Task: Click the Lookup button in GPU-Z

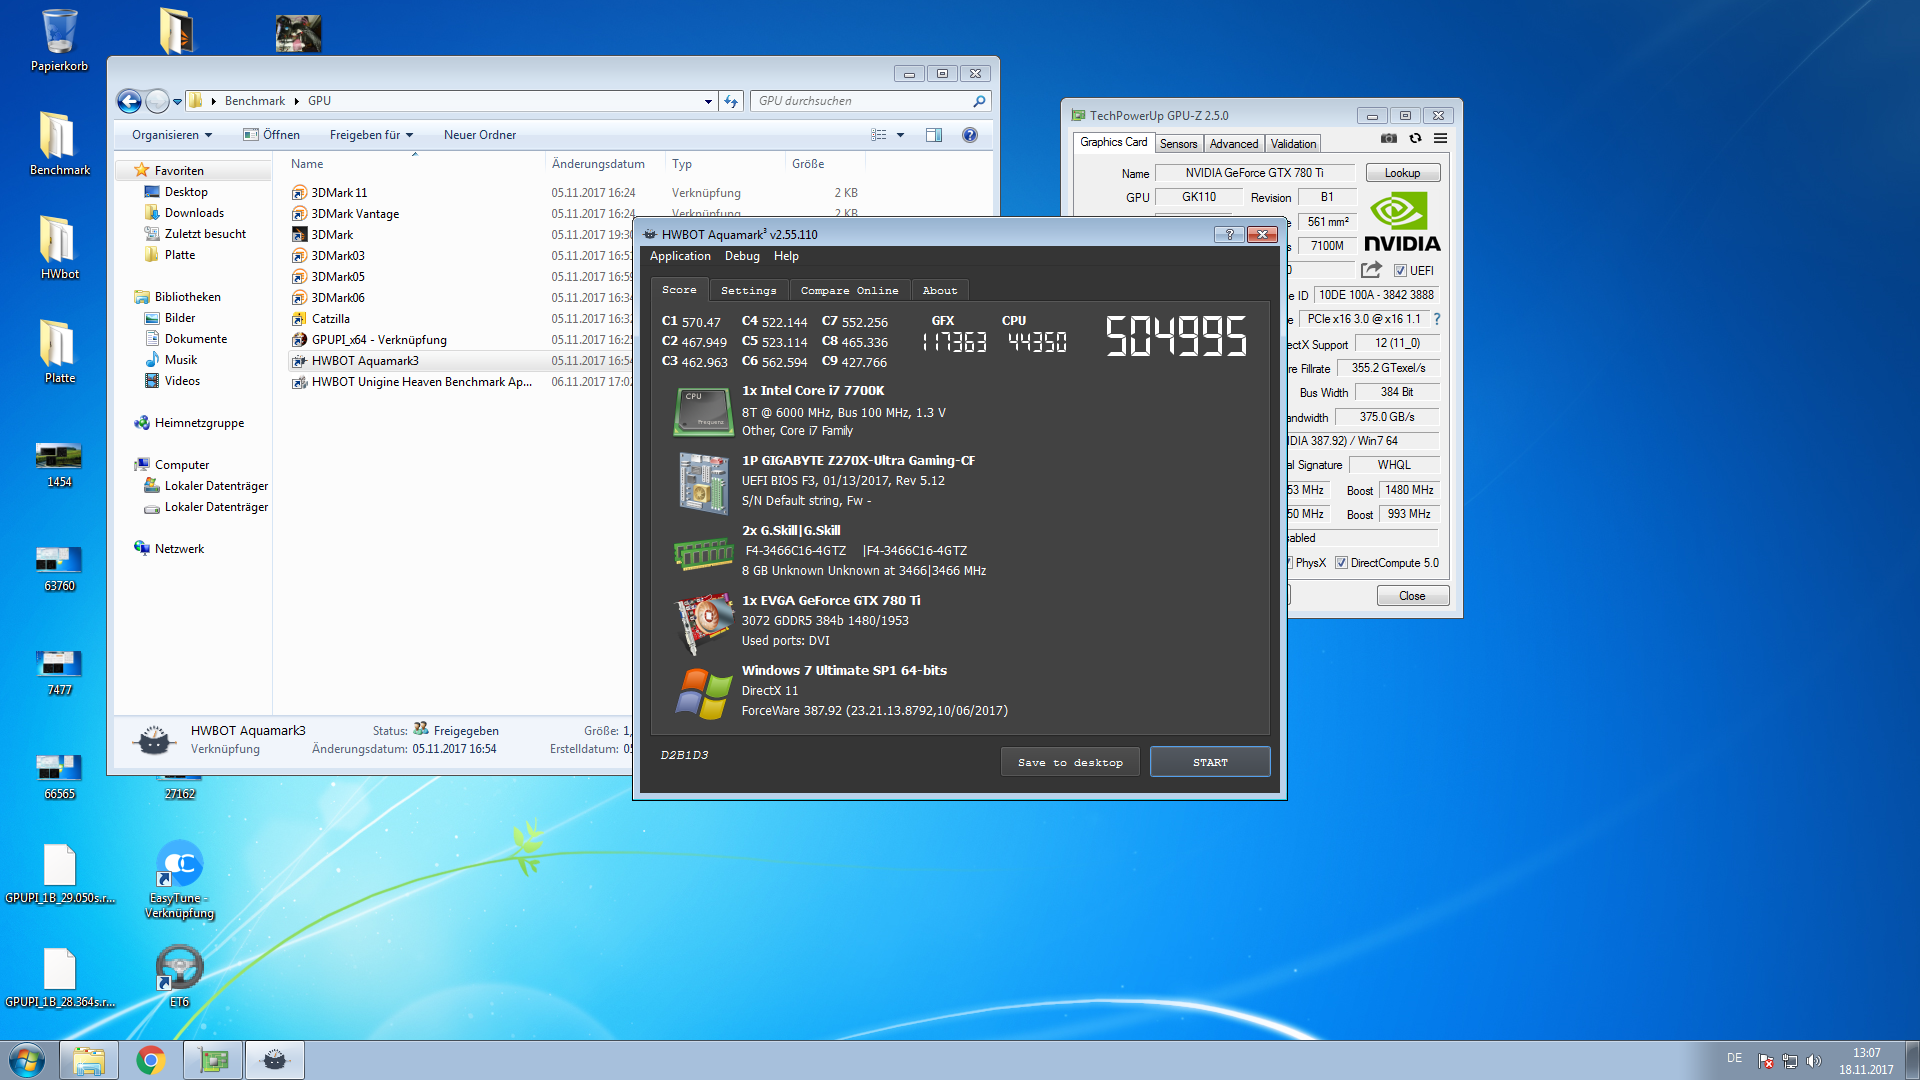Action: coord(1402,173)
